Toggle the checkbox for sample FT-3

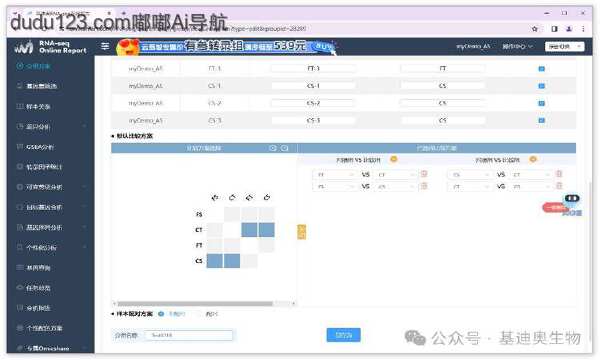click(541, 69)
